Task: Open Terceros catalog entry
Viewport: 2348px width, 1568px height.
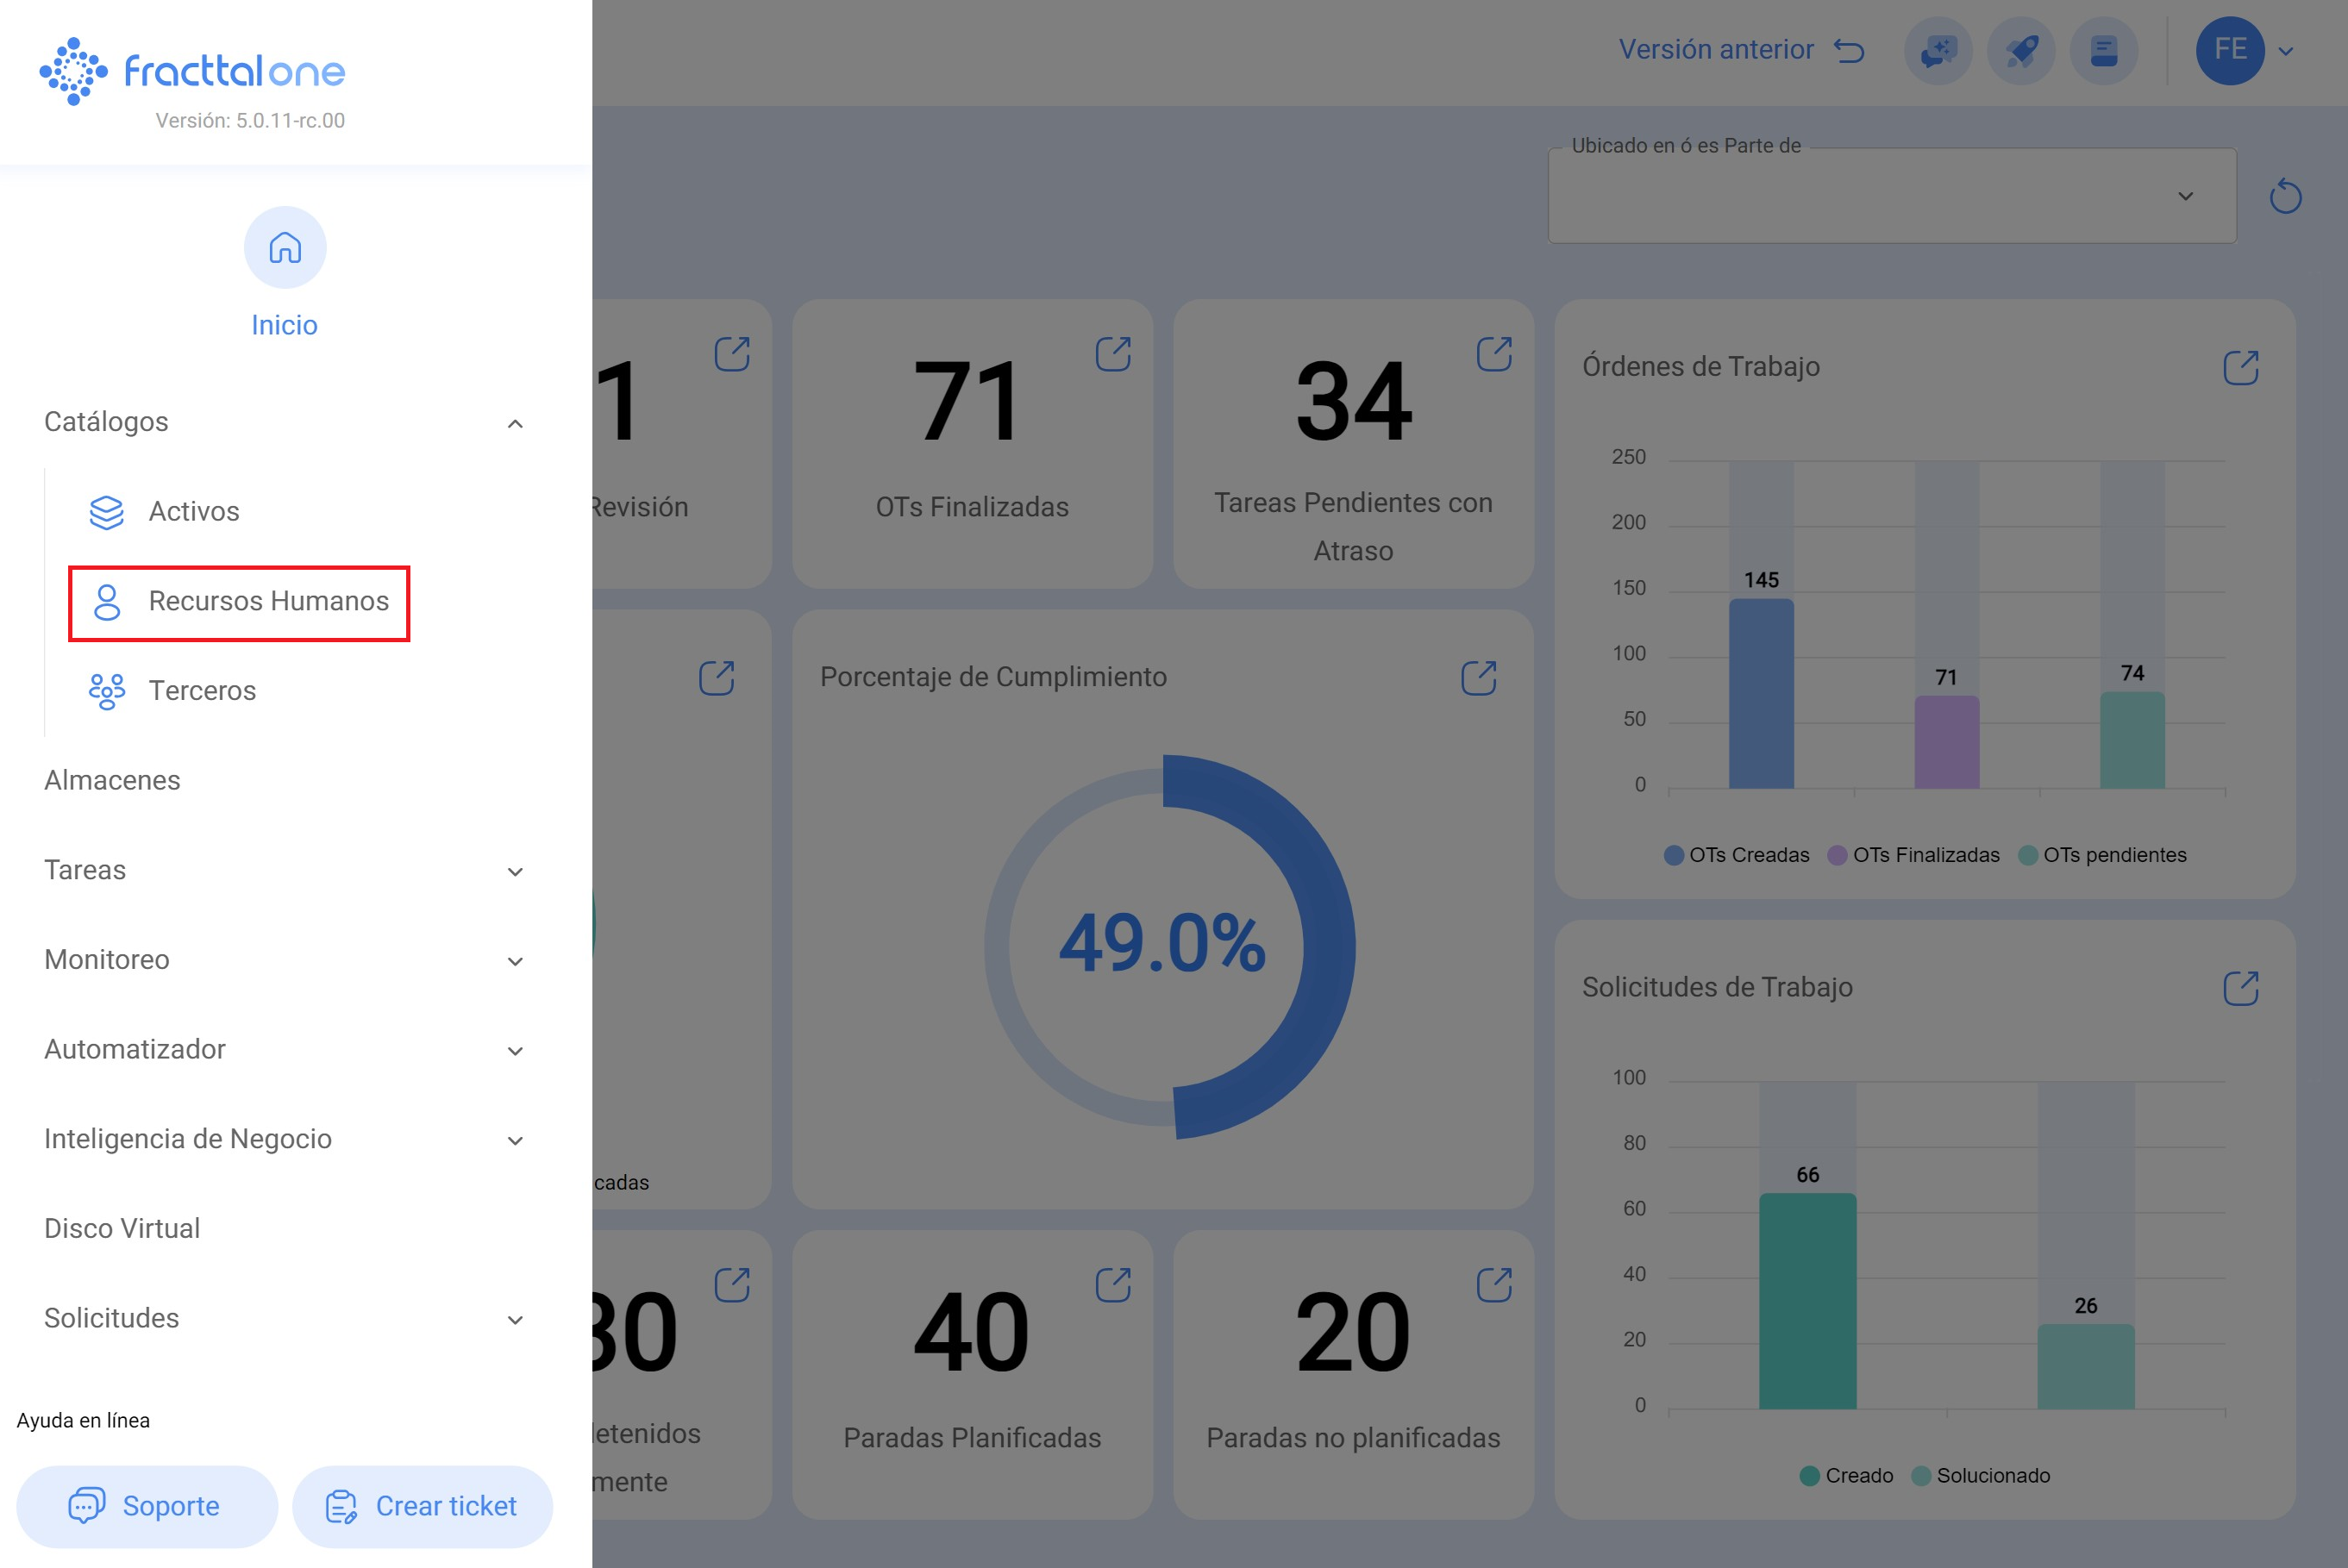Action: (x=201, y=691)
